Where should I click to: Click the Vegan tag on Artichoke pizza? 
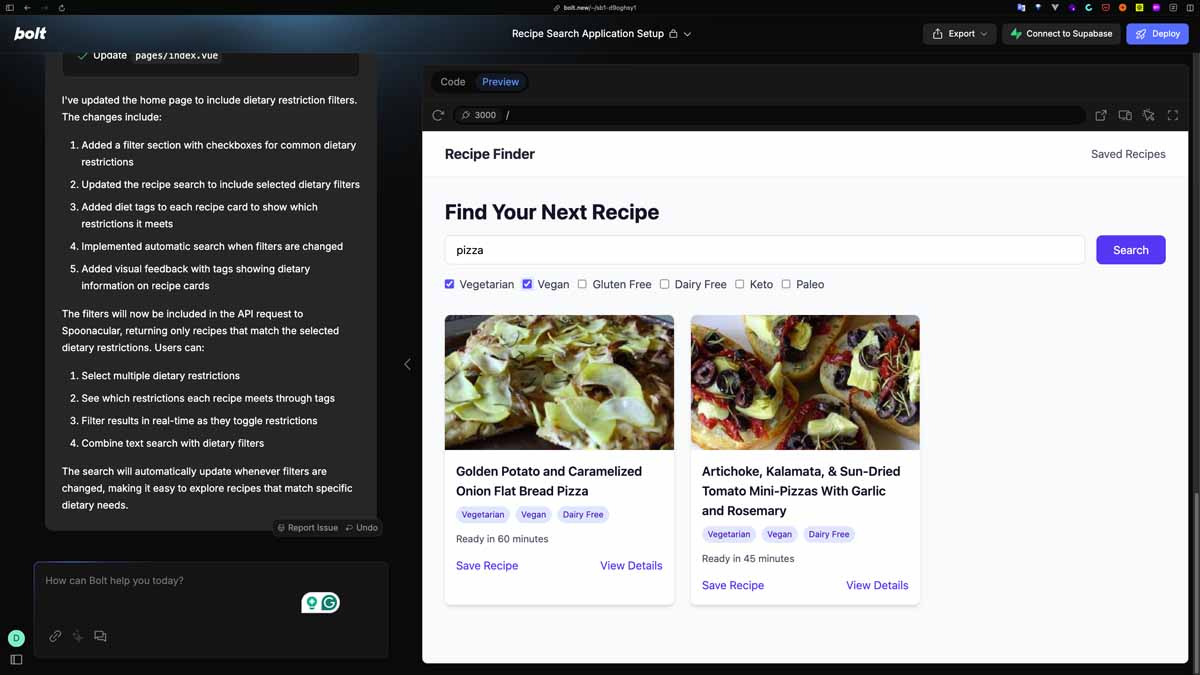[779, 534]
